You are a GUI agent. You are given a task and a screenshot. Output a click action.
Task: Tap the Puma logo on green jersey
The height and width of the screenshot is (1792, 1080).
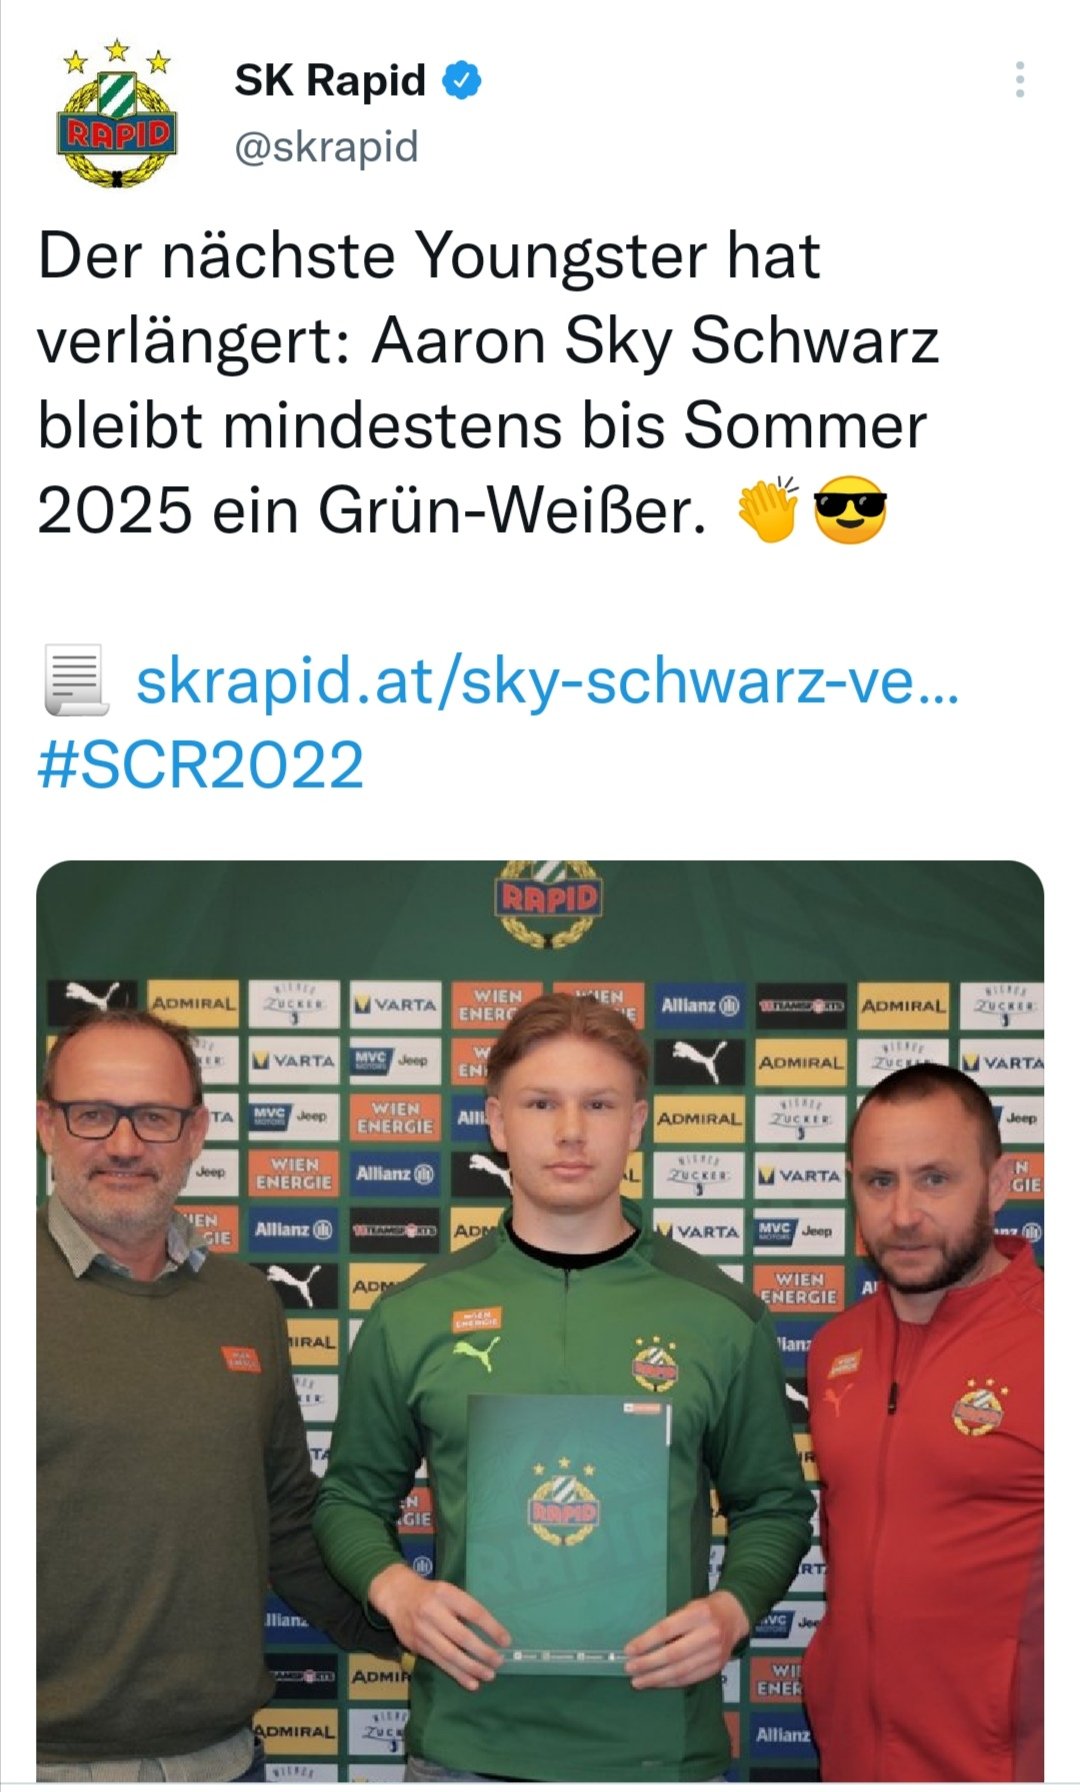coord(475,1355)
